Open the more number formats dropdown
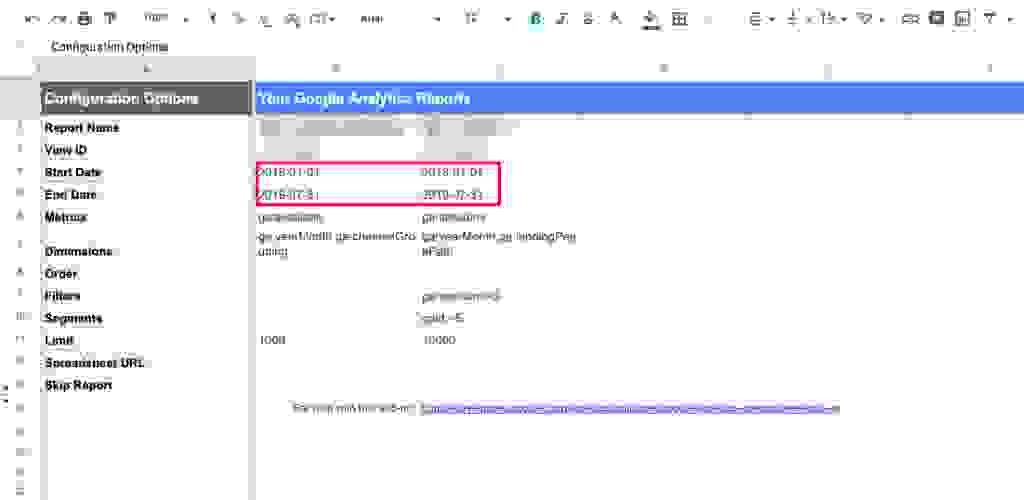1024x500 pixels. (322, 20)
